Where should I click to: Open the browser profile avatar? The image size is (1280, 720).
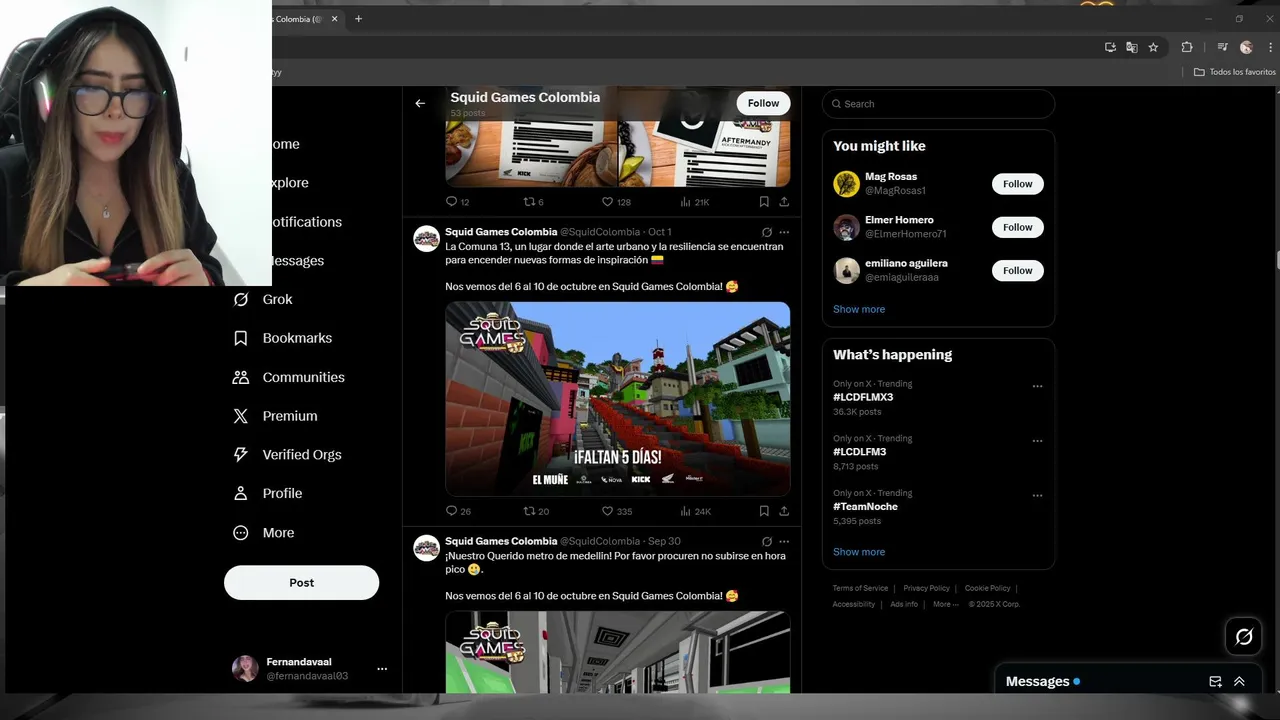tap(1246, 47)
